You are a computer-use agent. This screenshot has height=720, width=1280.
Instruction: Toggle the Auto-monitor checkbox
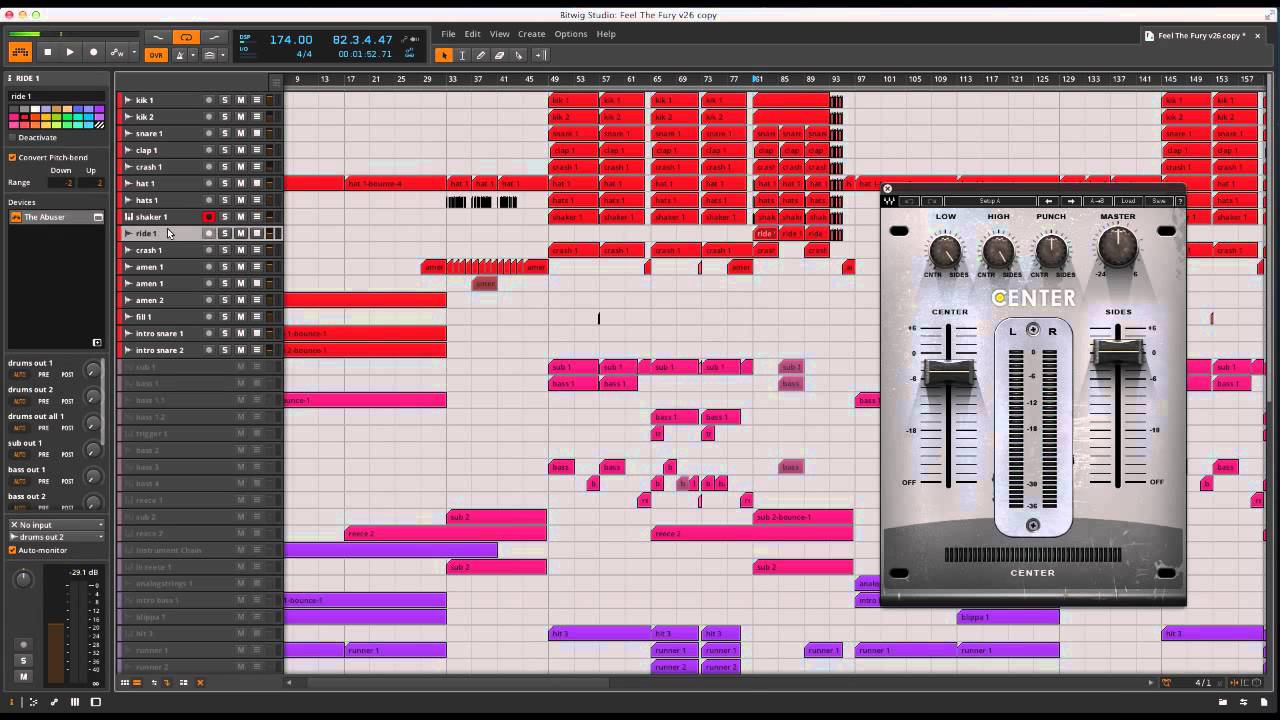pos(12,550)
